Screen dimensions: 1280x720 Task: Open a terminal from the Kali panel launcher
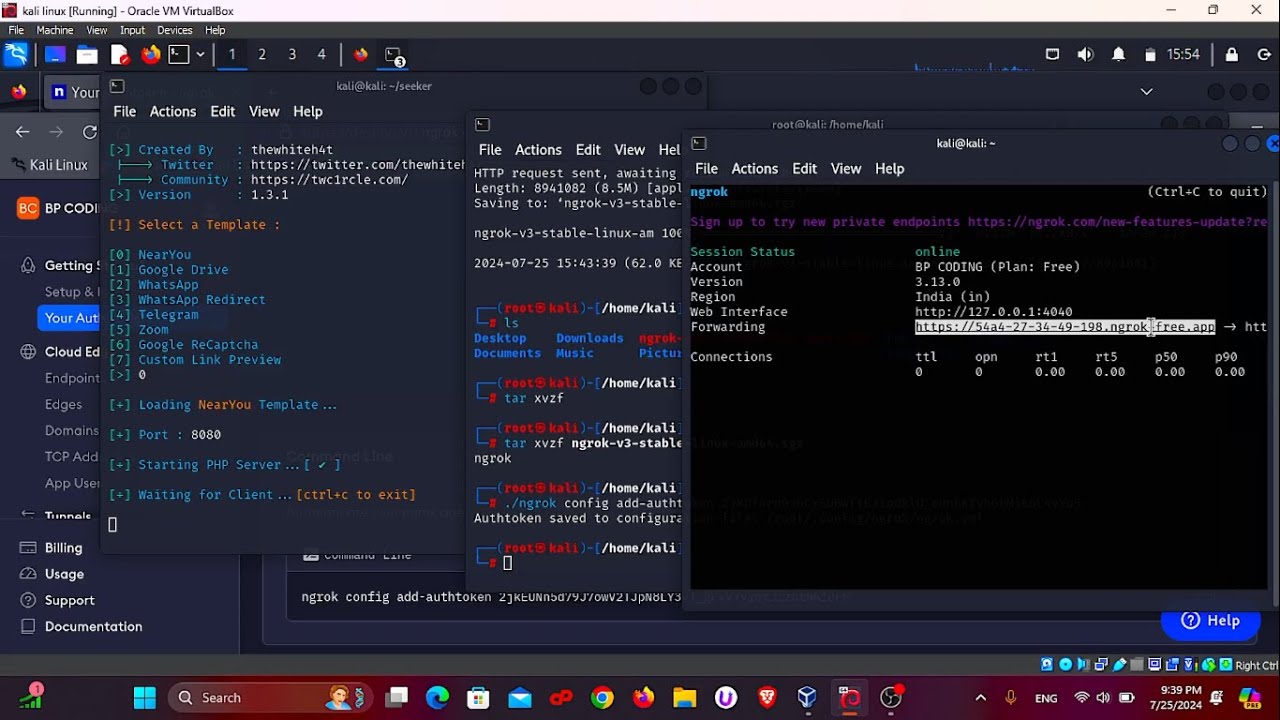click(179, 54)
